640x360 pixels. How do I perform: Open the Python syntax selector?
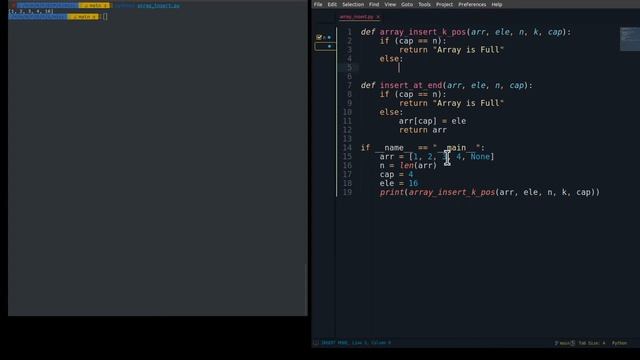pos(619,343)
